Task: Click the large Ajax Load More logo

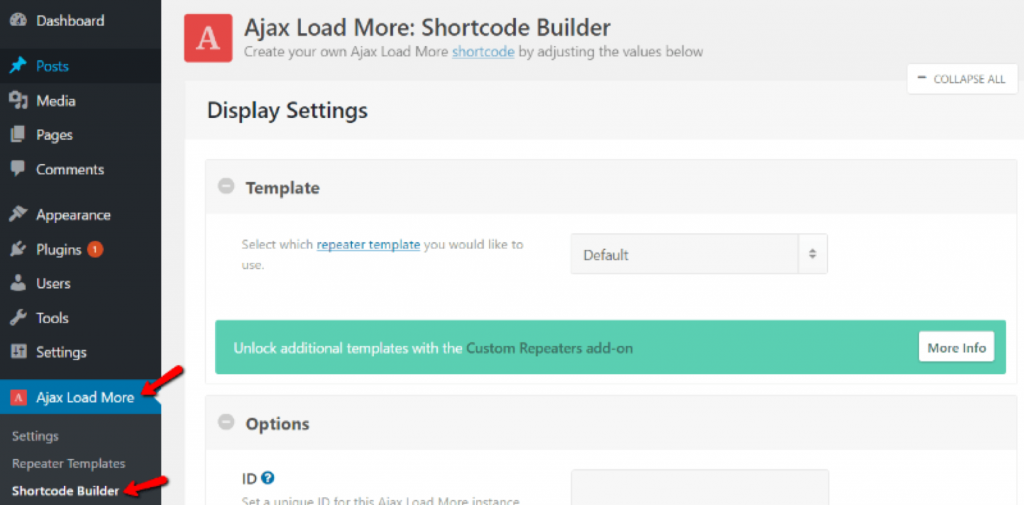Action: click(x=208, y=39)
